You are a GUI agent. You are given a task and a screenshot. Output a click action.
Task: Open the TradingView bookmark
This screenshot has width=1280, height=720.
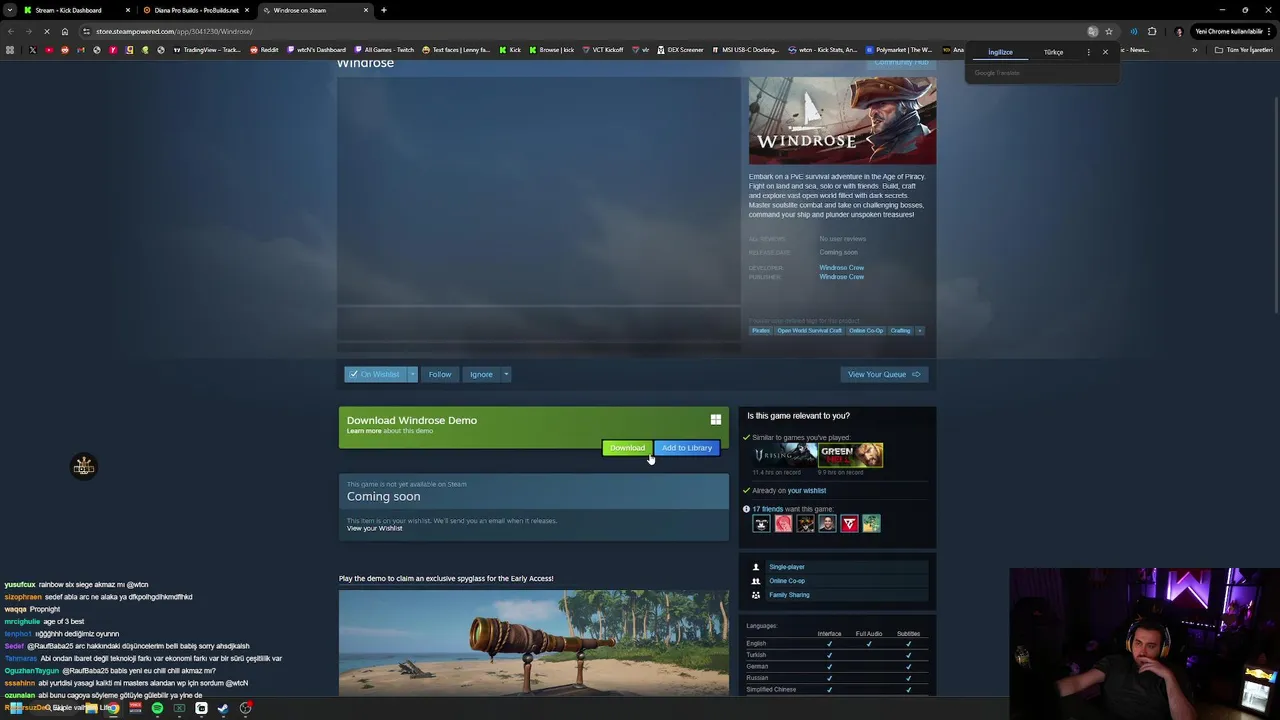(207, 50)
